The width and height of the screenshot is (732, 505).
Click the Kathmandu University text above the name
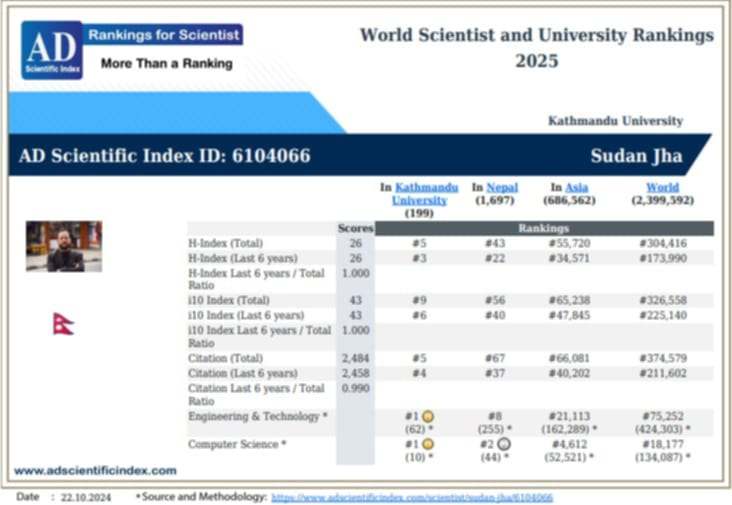(615, 121)
